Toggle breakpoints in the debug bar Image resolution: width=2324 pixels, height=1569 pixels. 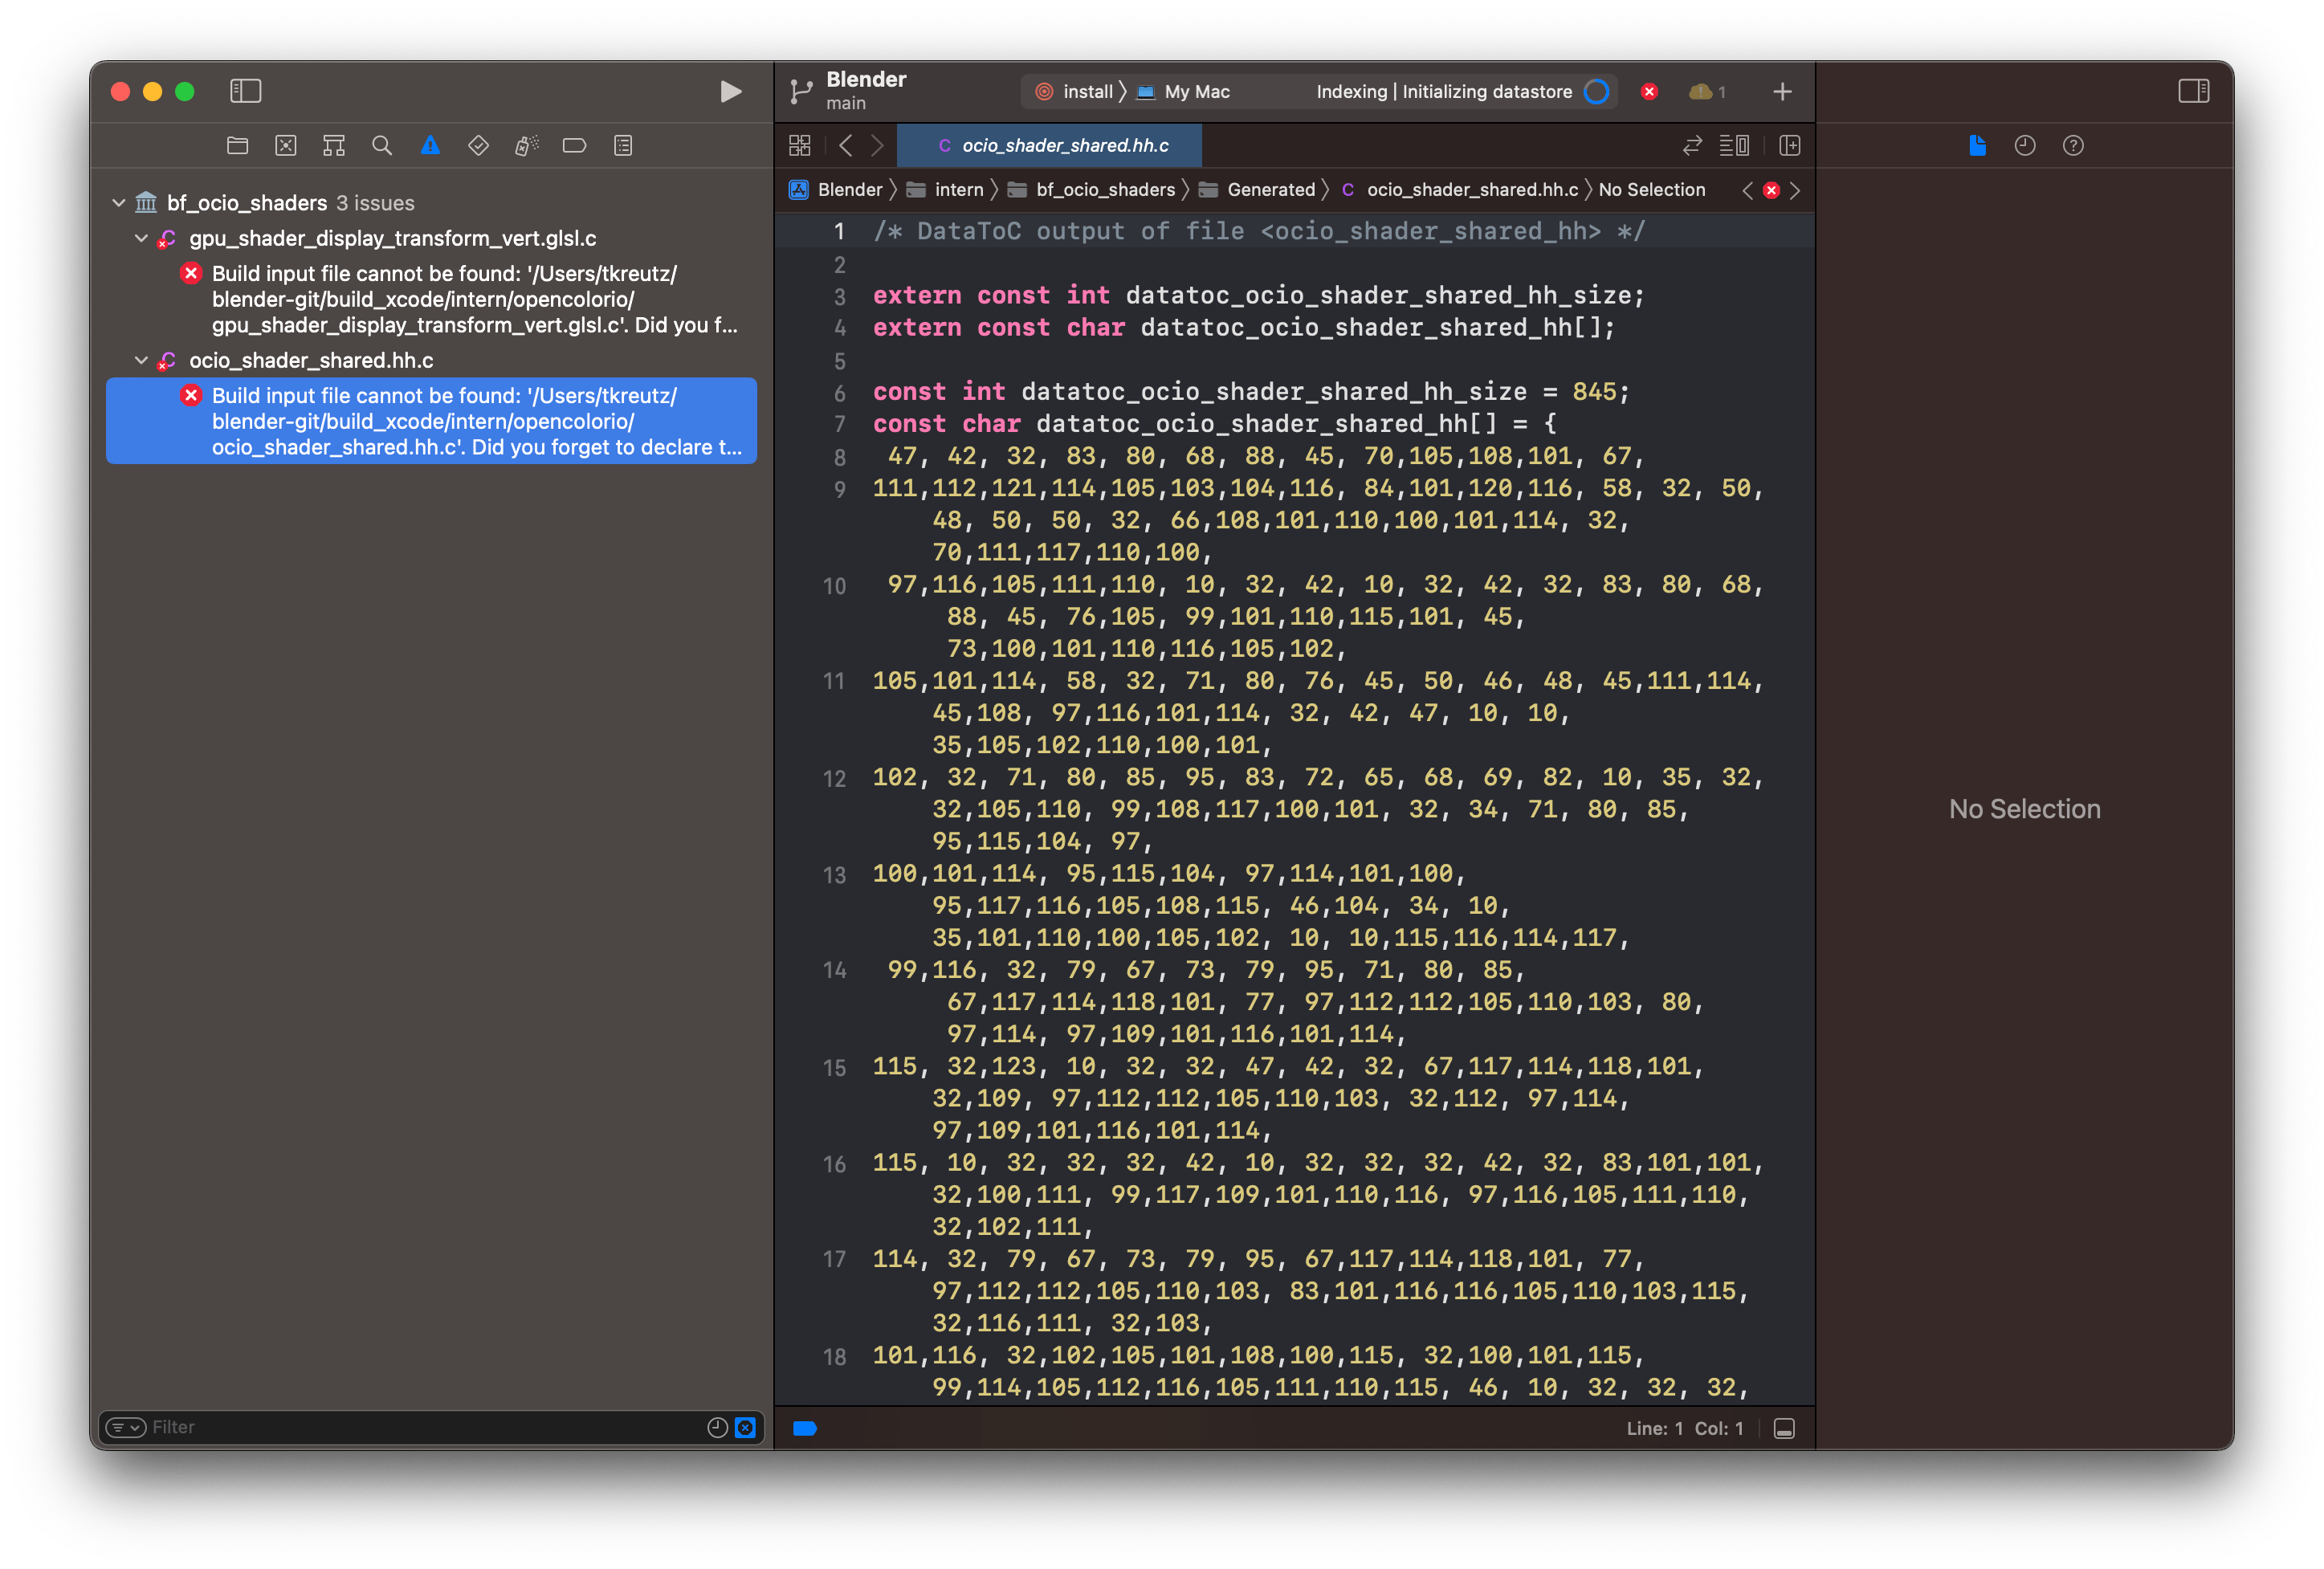(x=806, y=1428)
